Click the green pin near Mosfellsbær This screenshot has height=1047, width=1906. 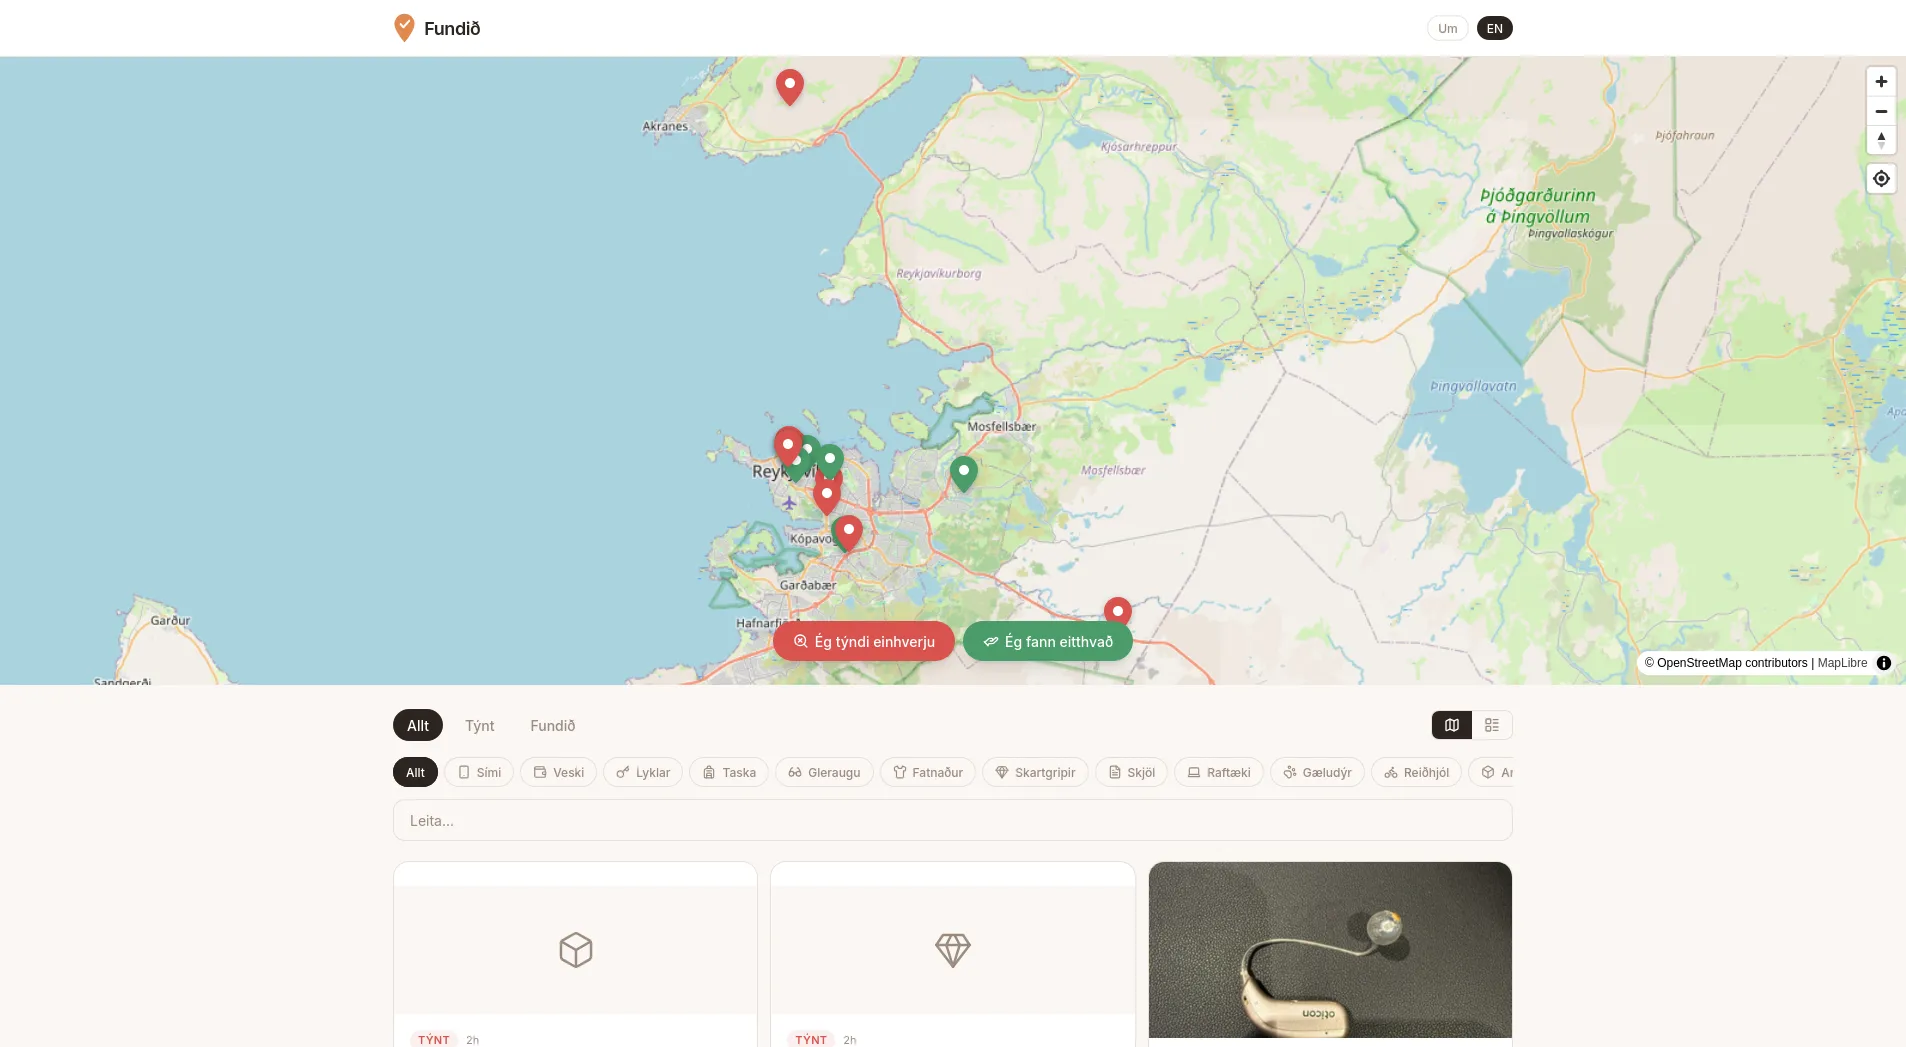click(x=964, y=474)
